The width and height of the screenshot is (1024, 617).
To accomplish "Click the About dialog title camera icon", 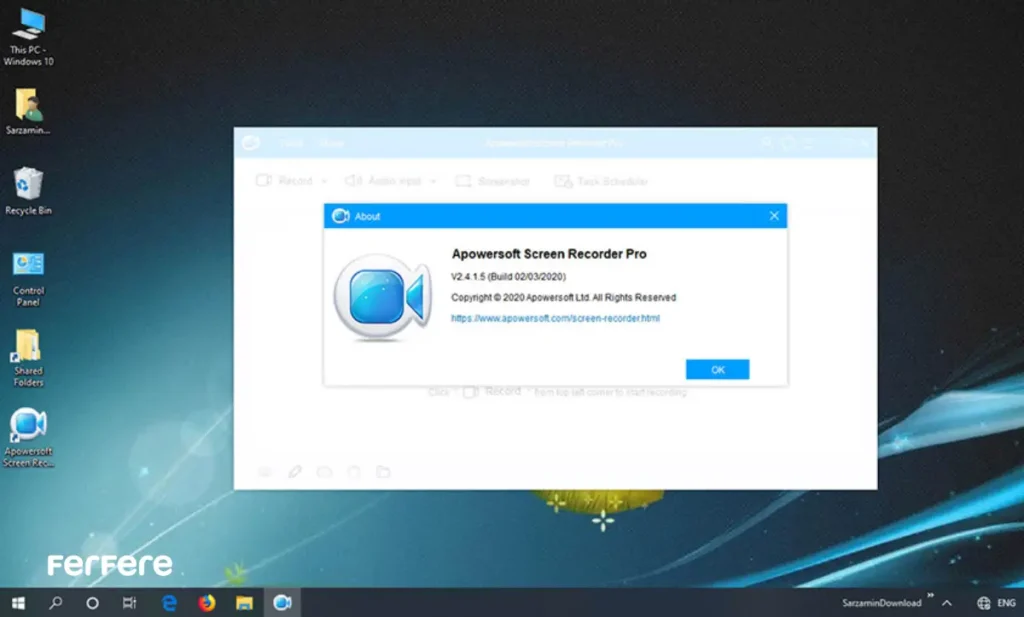I will (x=340, y=216).
